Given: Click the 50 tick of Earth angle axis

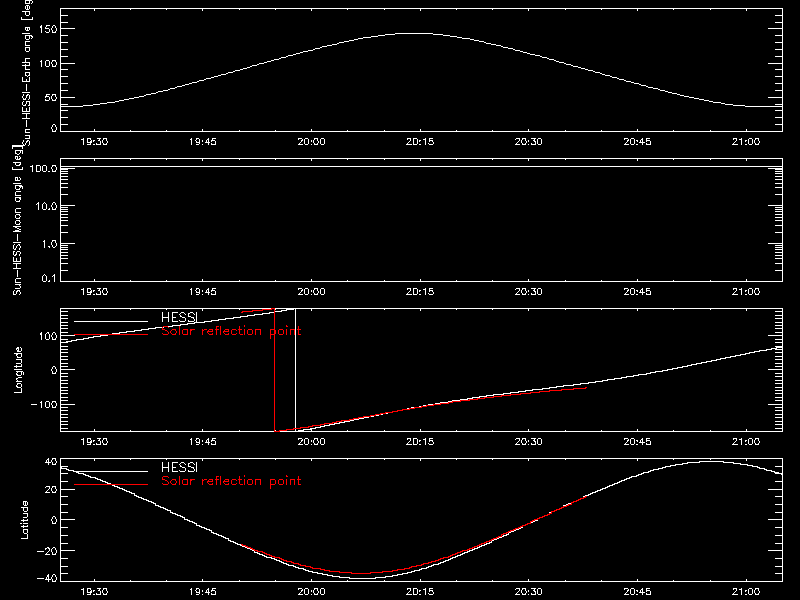Looking at the screenshot, I should coord(51,97).
